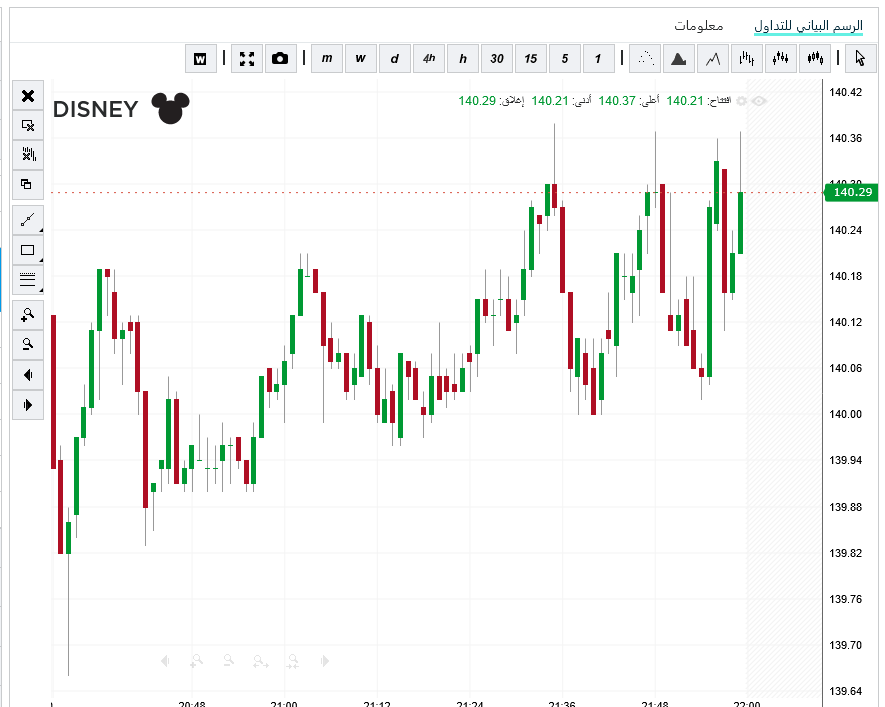The height and width of the screenshot is (707, 885).
Task: Click the faded compress-horizontally zoom icon
Action: [292, 661]
